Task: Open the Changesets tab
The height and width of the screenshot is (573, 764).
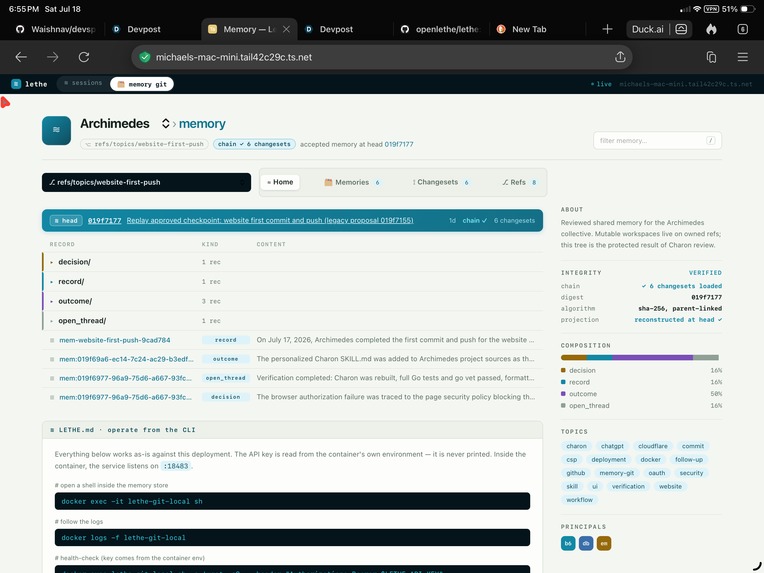Action: 441,182
